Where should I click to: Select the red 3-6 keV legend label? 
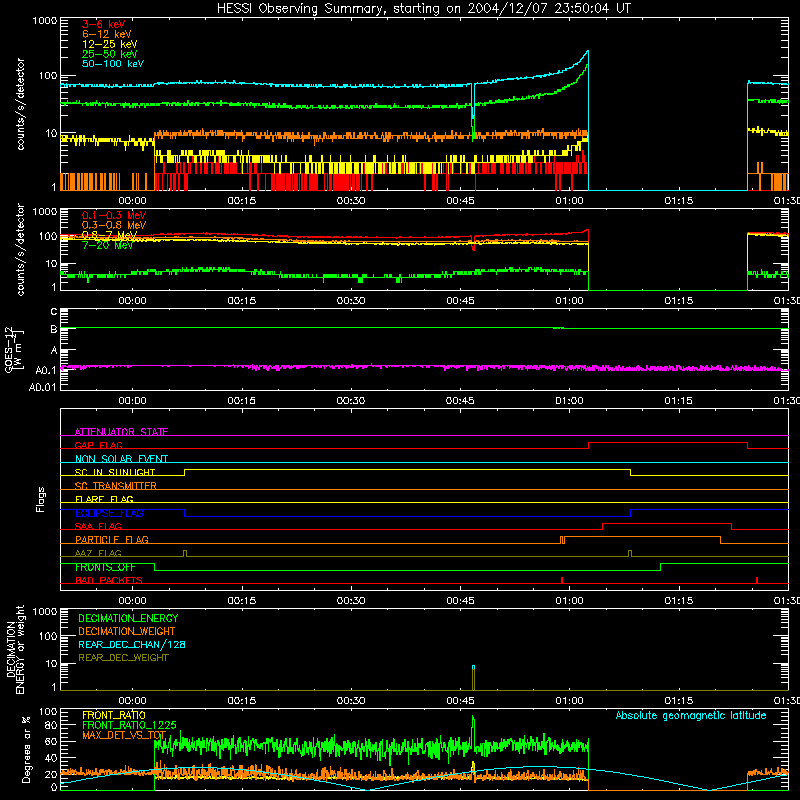(104, 24)
